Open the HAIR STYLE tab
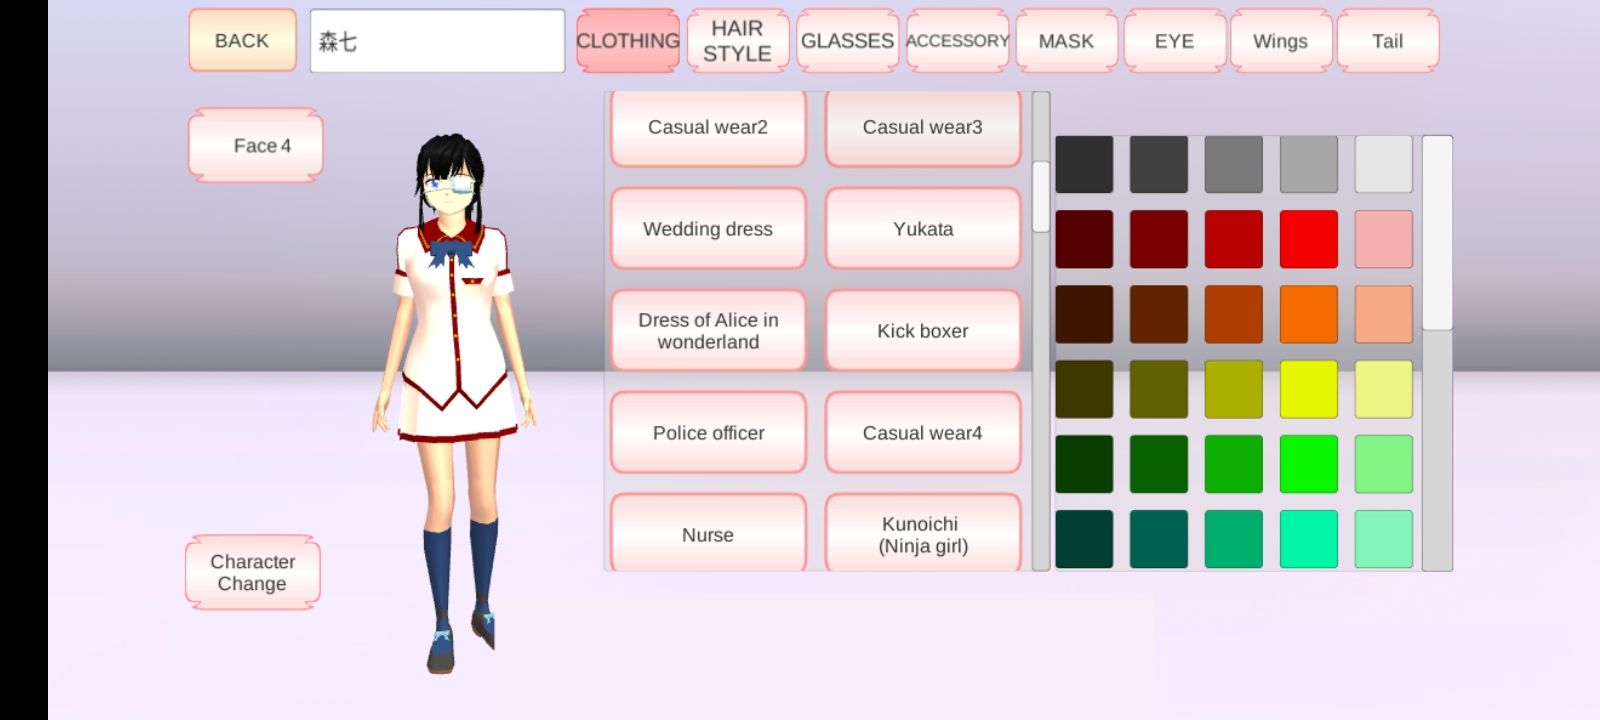Viewport: 1600px width, 720px height. (737, 41)
